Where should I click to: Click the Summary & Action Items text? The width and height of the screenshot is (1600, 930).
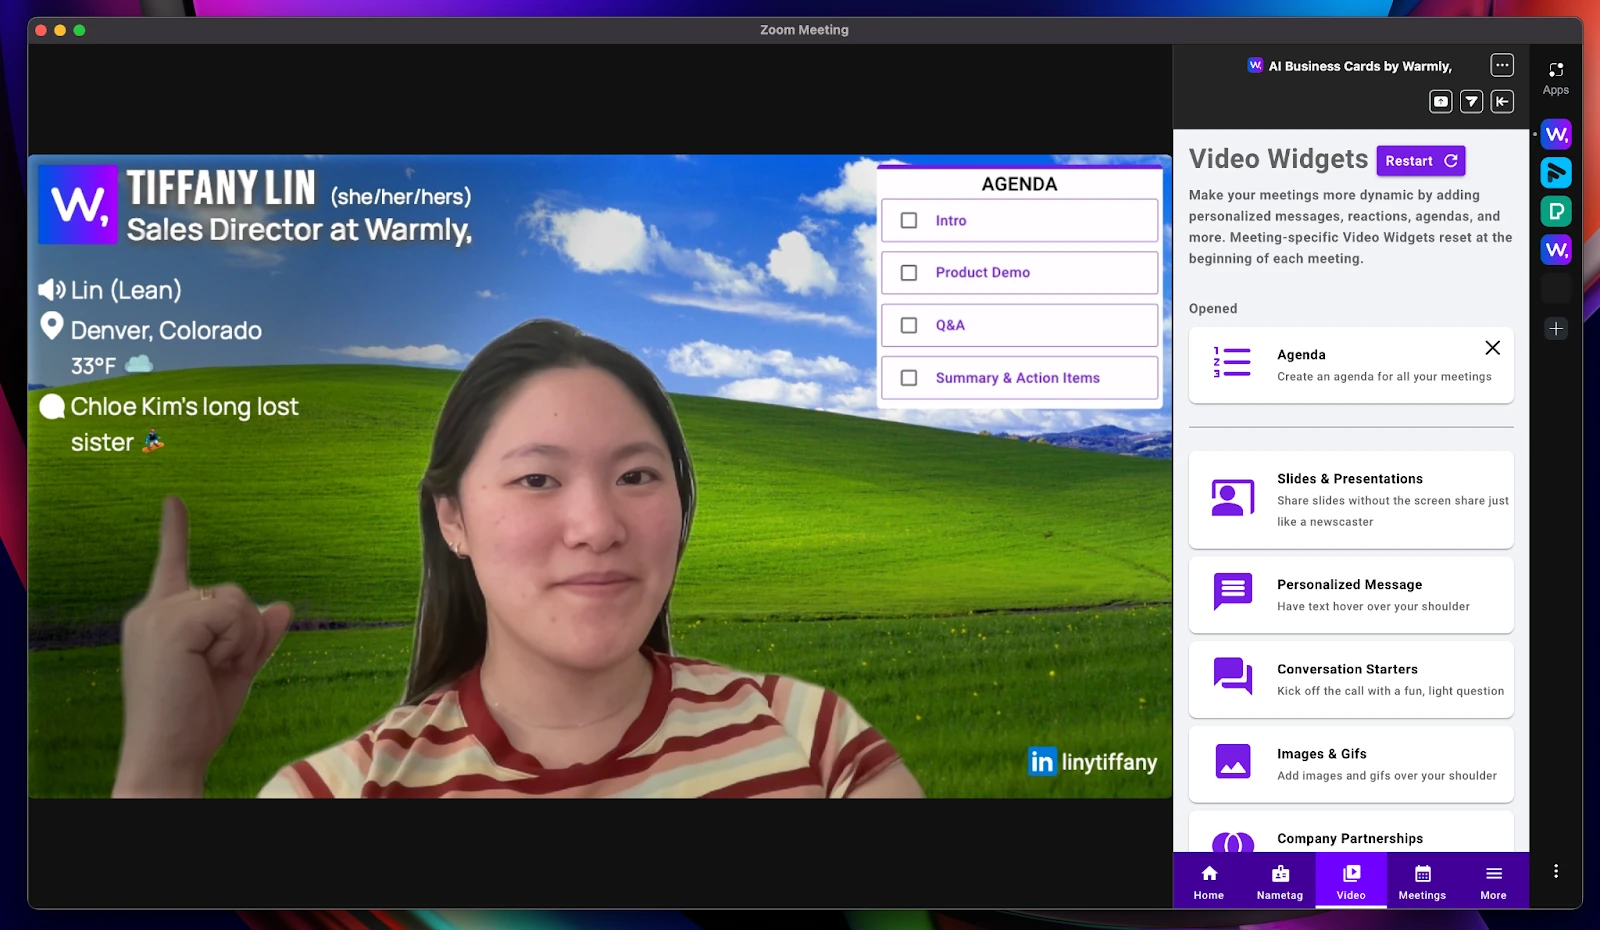[x=1018, y=378]
